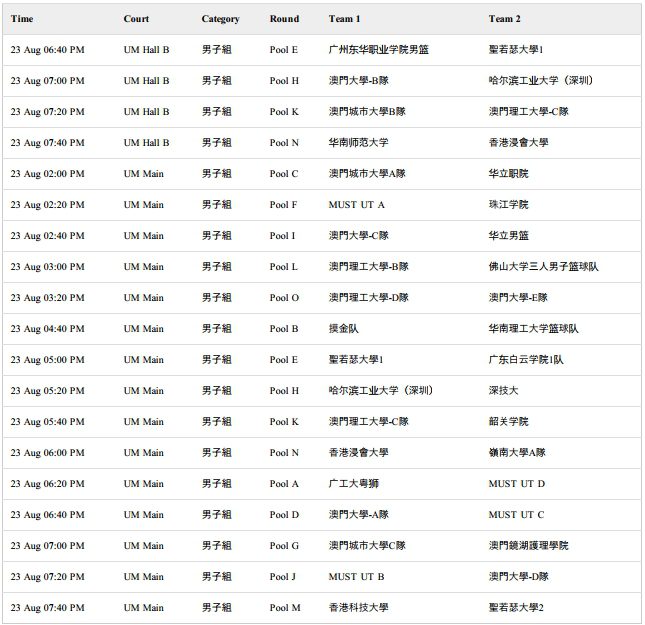Image resolution: width=645 pixels, height=625 pixels.
Task: Select the Pool C round cell
Action: [284, 174]
